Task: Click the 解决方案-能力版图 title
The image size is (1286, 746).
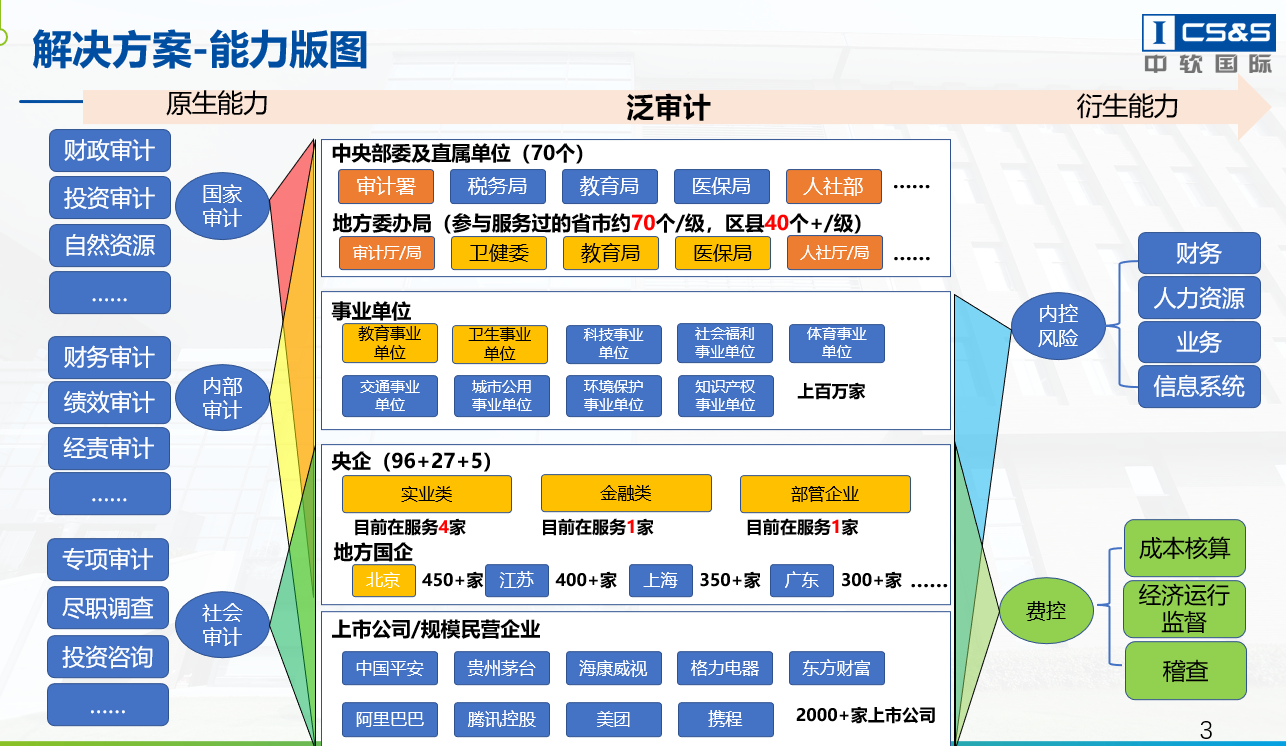Action: [x=199, y=49]
